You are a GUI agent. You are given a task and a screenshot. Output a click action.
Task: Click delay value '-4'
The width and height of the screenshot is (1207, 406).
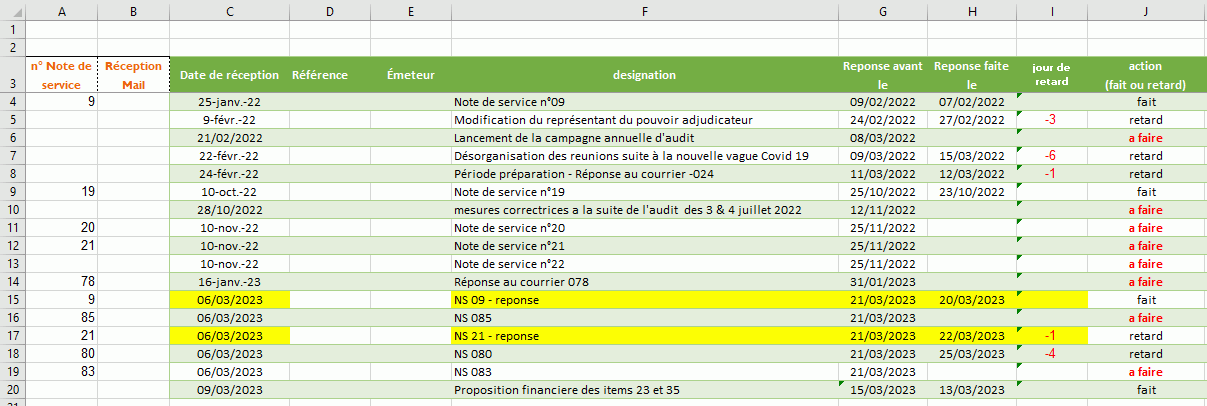click(x=1051, y=353)
